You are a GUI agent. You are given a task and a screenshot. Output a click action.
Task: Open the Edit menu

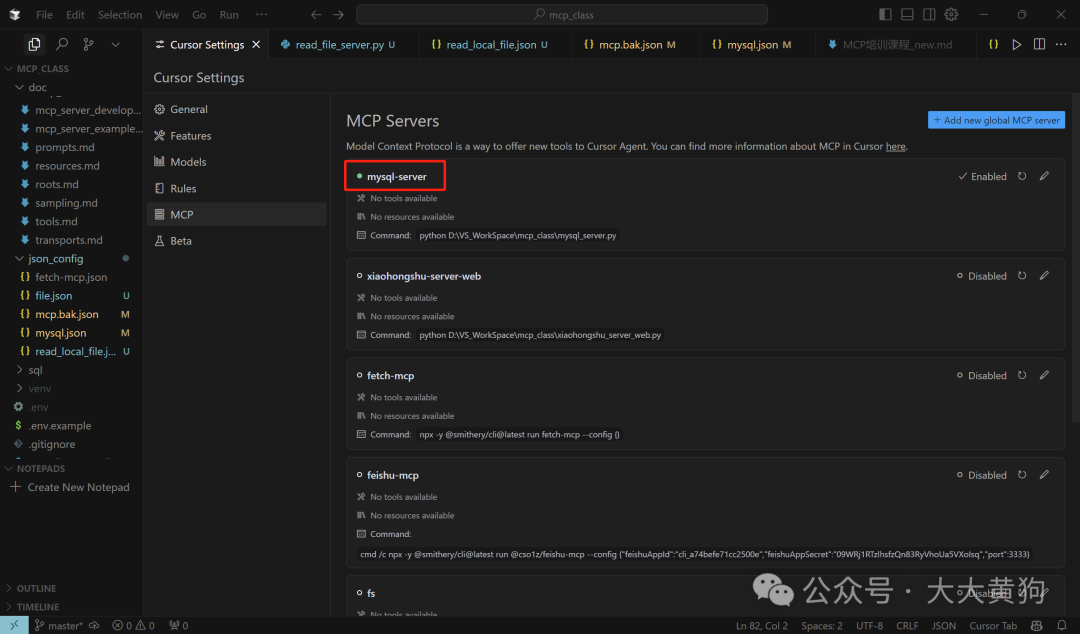[75, 14]
